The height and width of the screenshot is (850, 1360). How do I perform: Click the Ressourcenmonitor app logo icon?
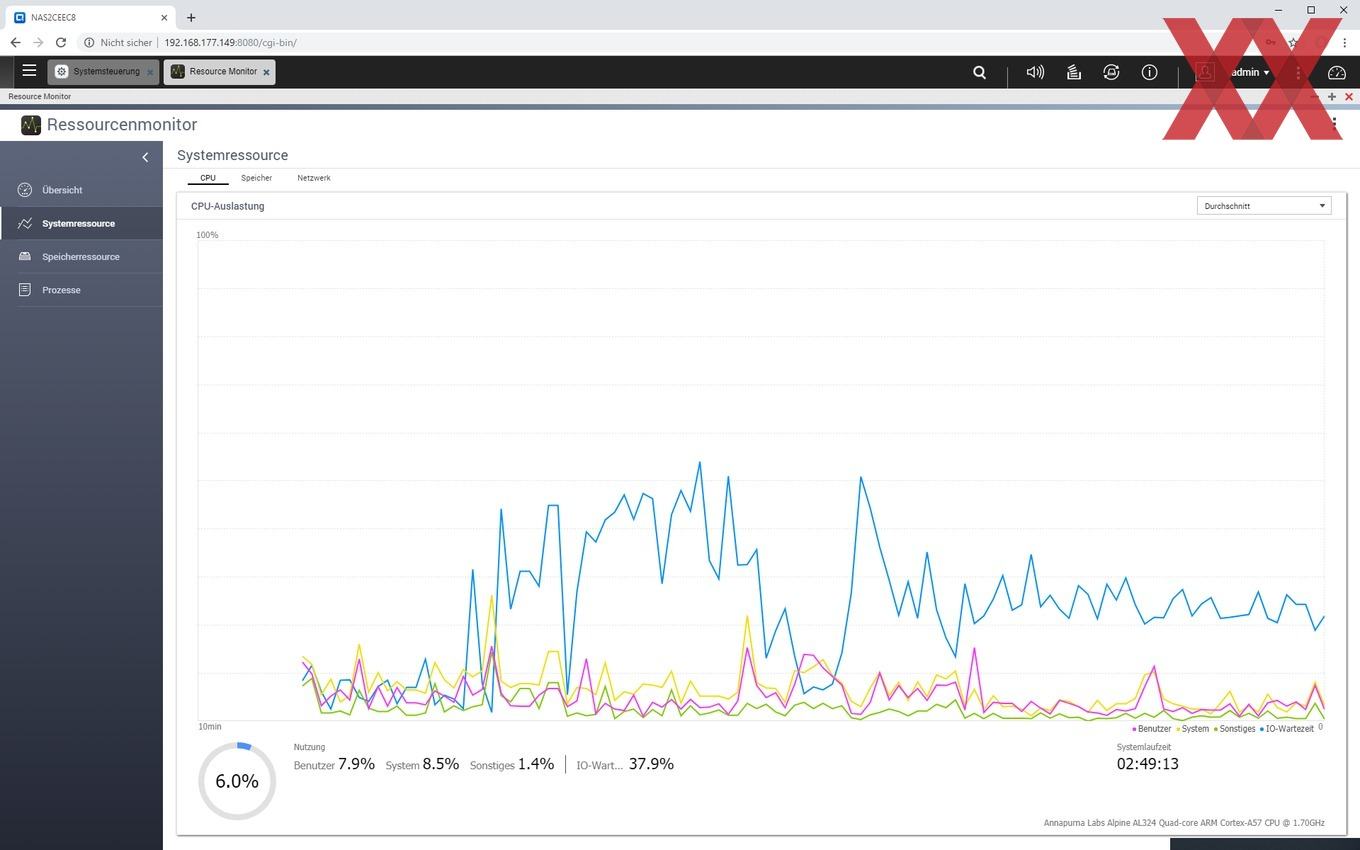click(31, 124)
